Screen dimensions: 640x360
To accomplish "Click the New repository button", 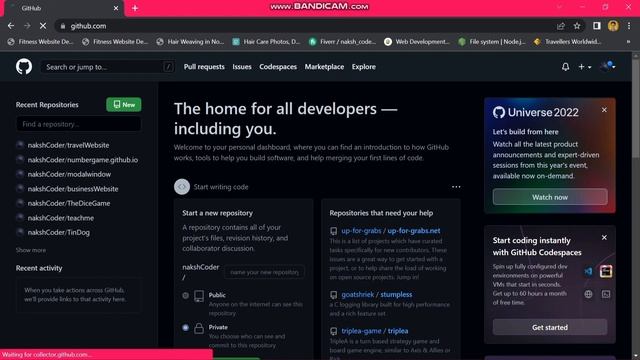I will [124, 104].
